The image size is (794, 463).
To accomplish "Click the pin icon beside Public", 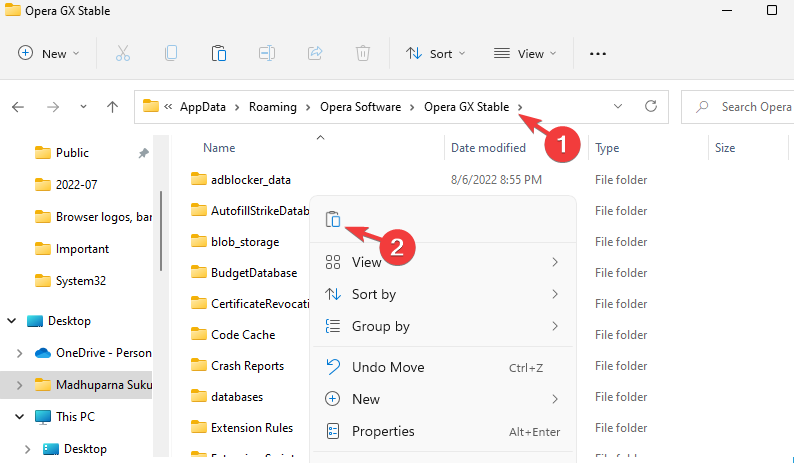I will (x=144, y=153).
